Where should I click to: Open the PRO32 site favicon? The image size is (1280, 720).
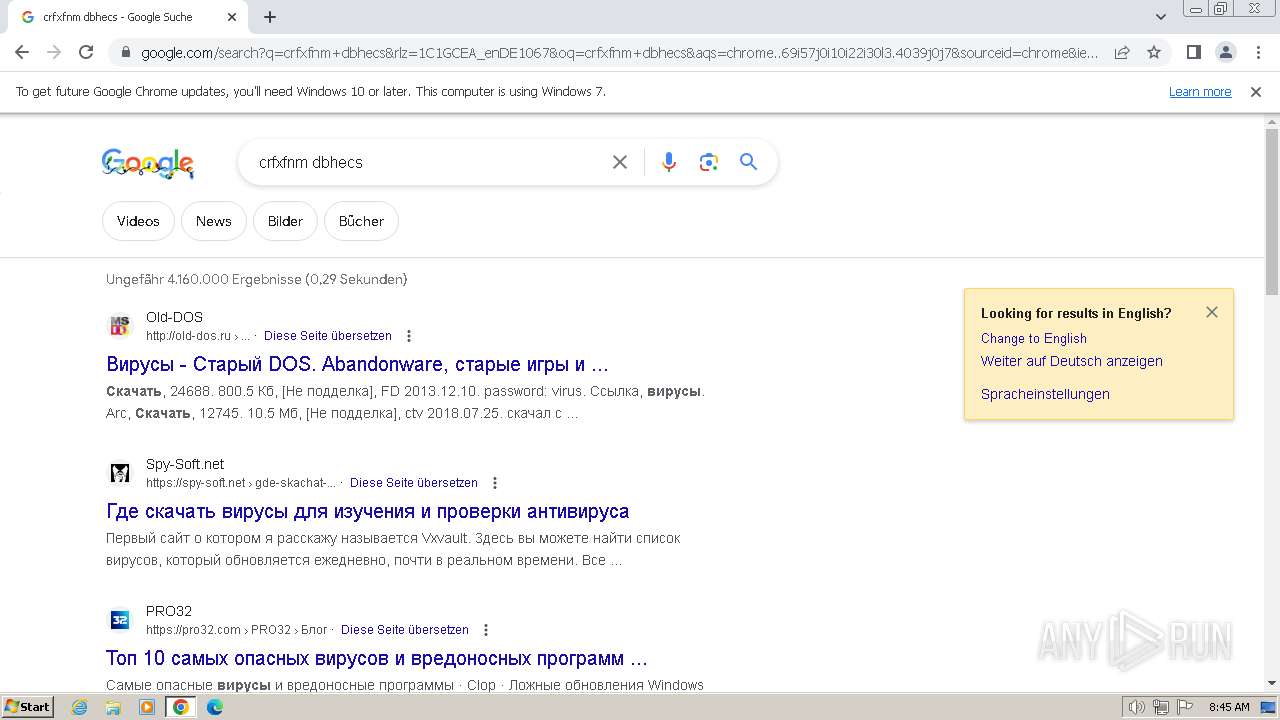[120, 620]
